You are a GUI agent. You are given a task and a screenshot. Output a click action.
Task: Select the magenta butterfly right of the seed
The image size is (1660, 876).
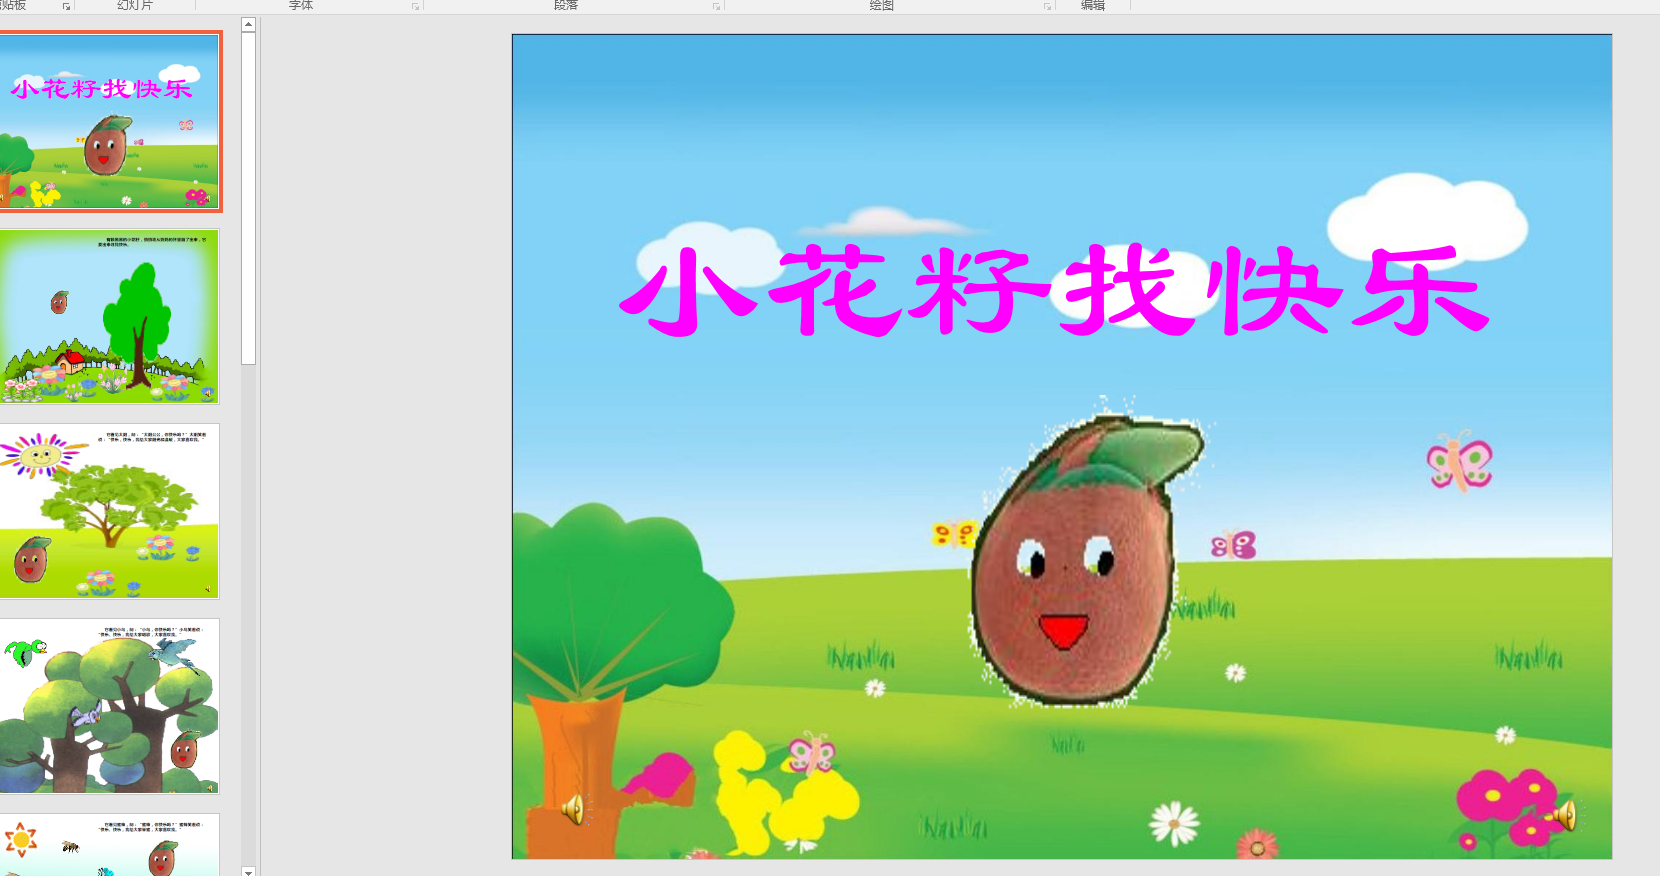pyautogui.click(x=1233, y=545)
